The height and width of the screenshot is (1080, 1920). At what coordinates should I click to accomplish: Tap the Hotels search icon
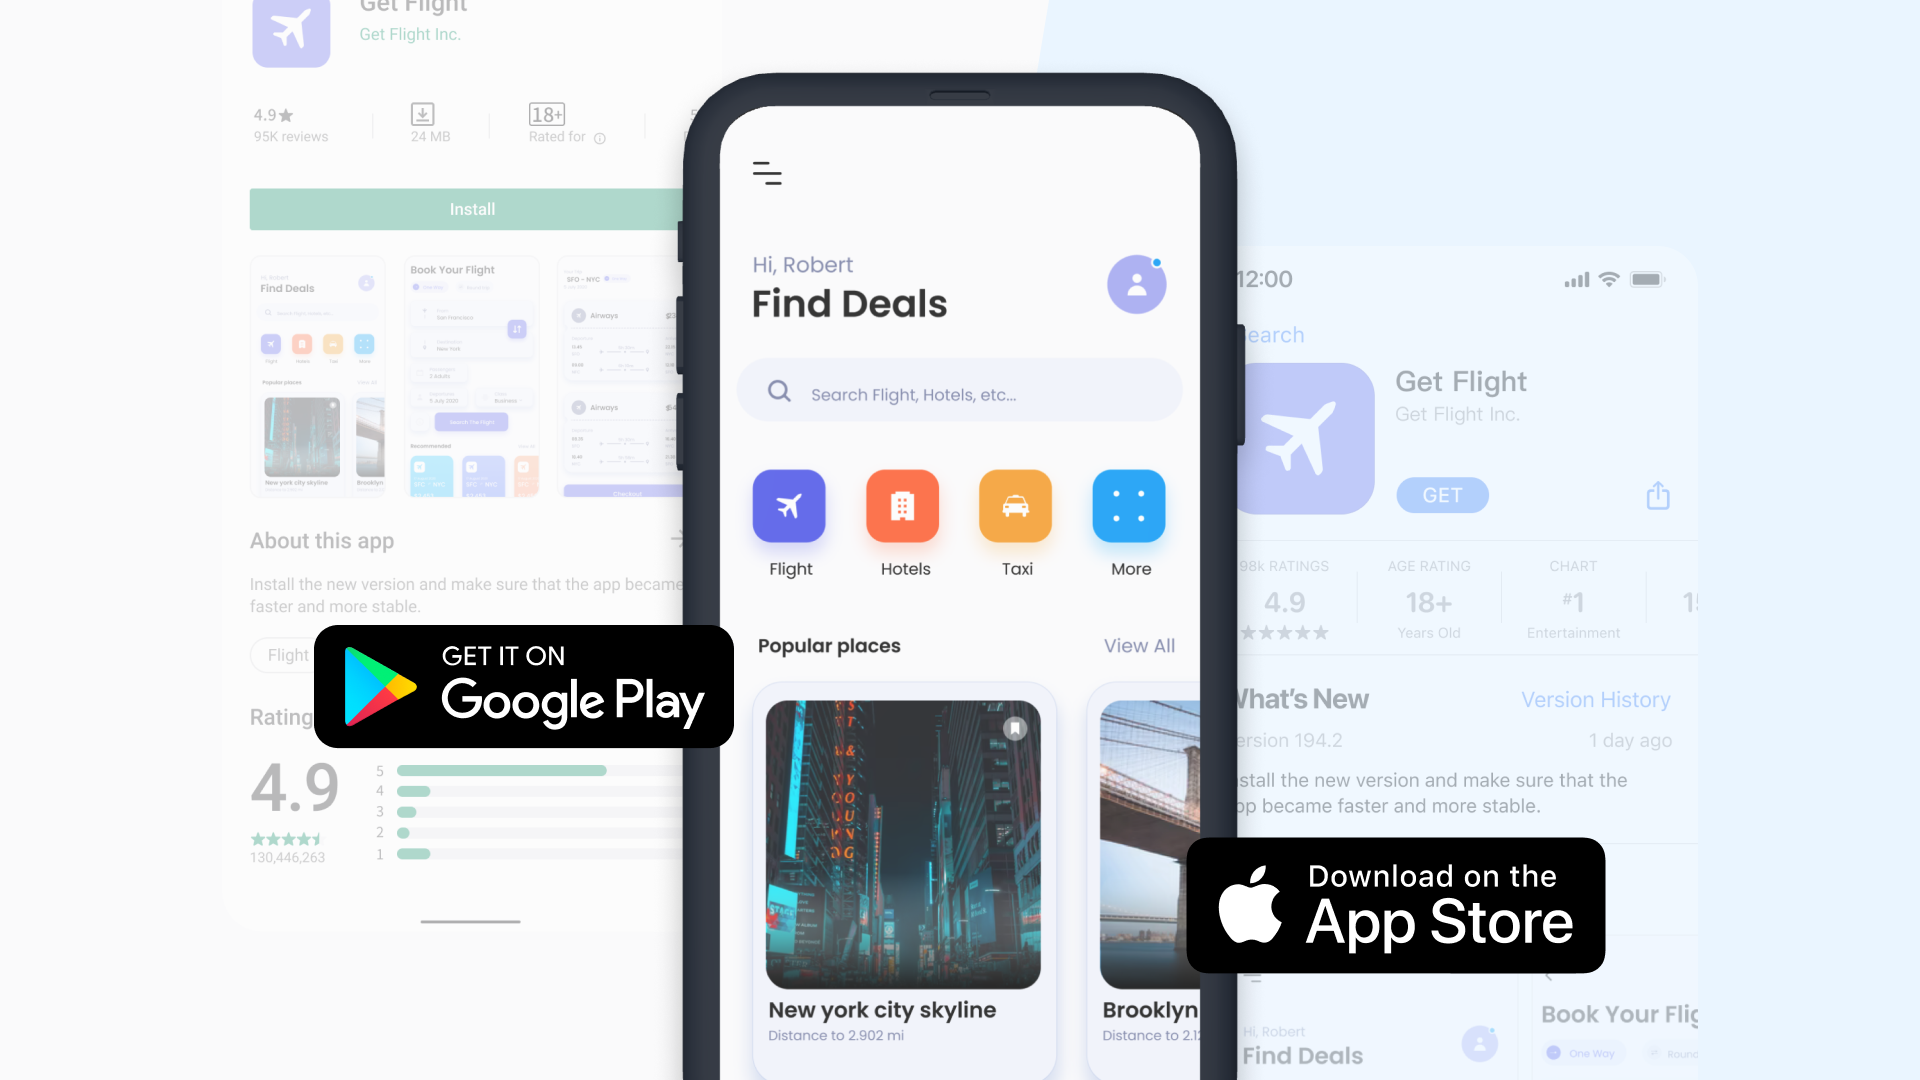click(903, 506)
